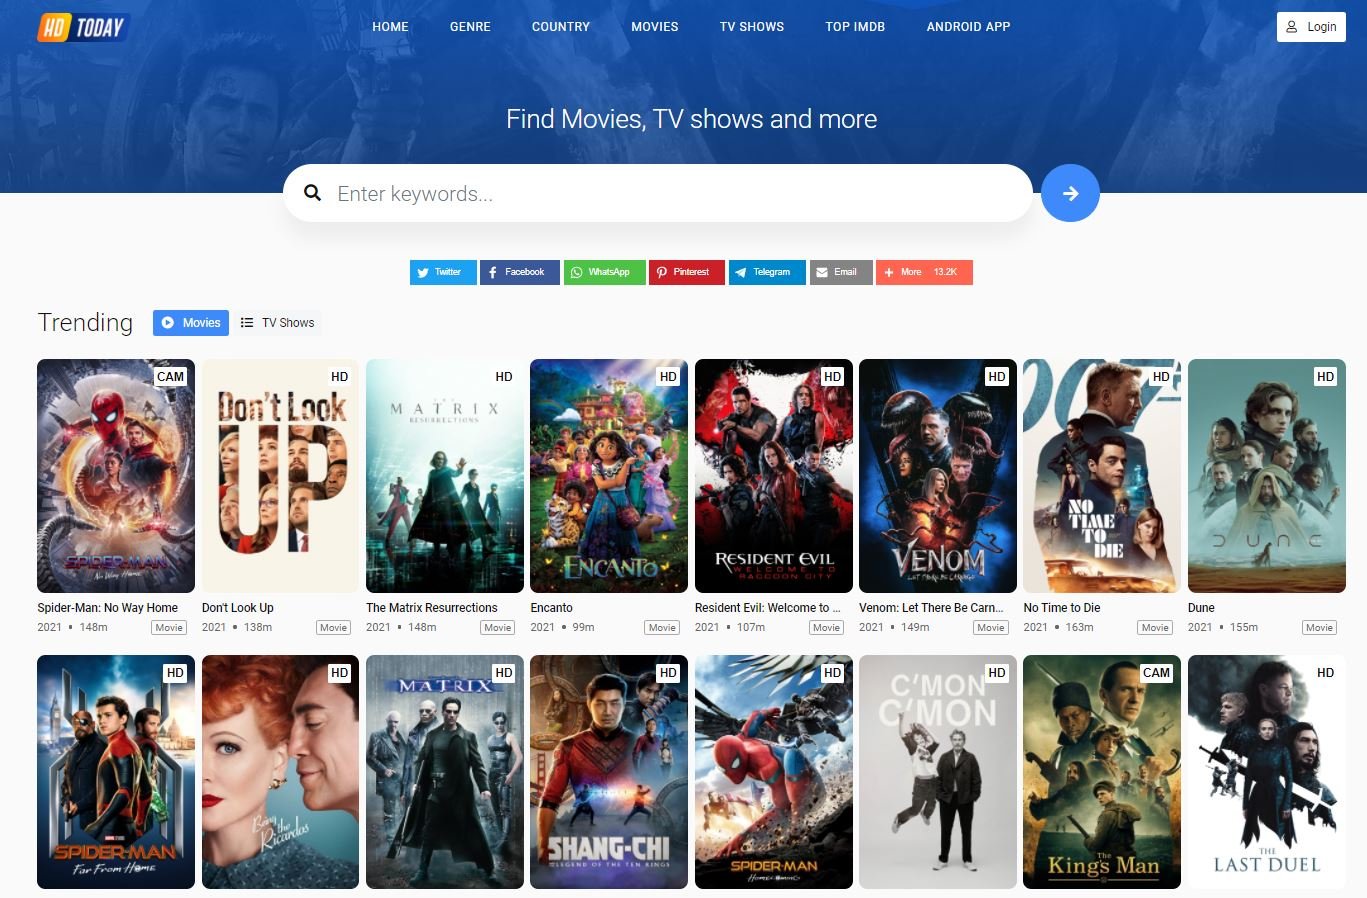The height and width of the screenshot is (898, 1367).
Task: Open the Home menu item
Action: tap(390, 27)
